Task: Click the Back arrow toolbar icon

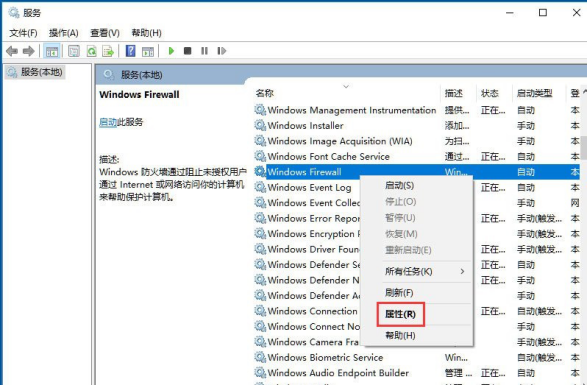Action: [12, 51]
